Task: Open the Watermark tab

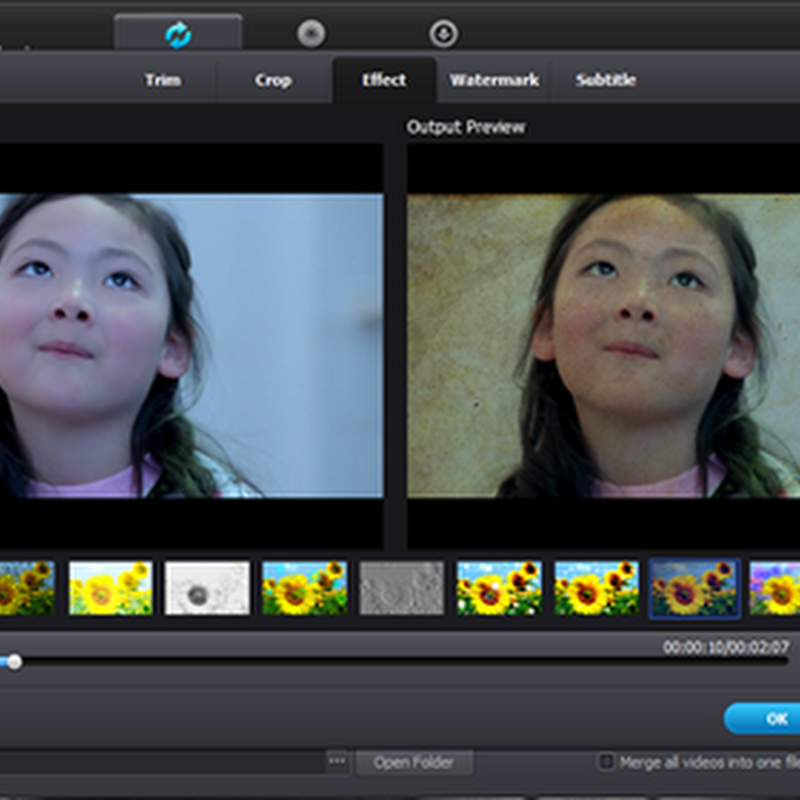Action: pos(494,81)
